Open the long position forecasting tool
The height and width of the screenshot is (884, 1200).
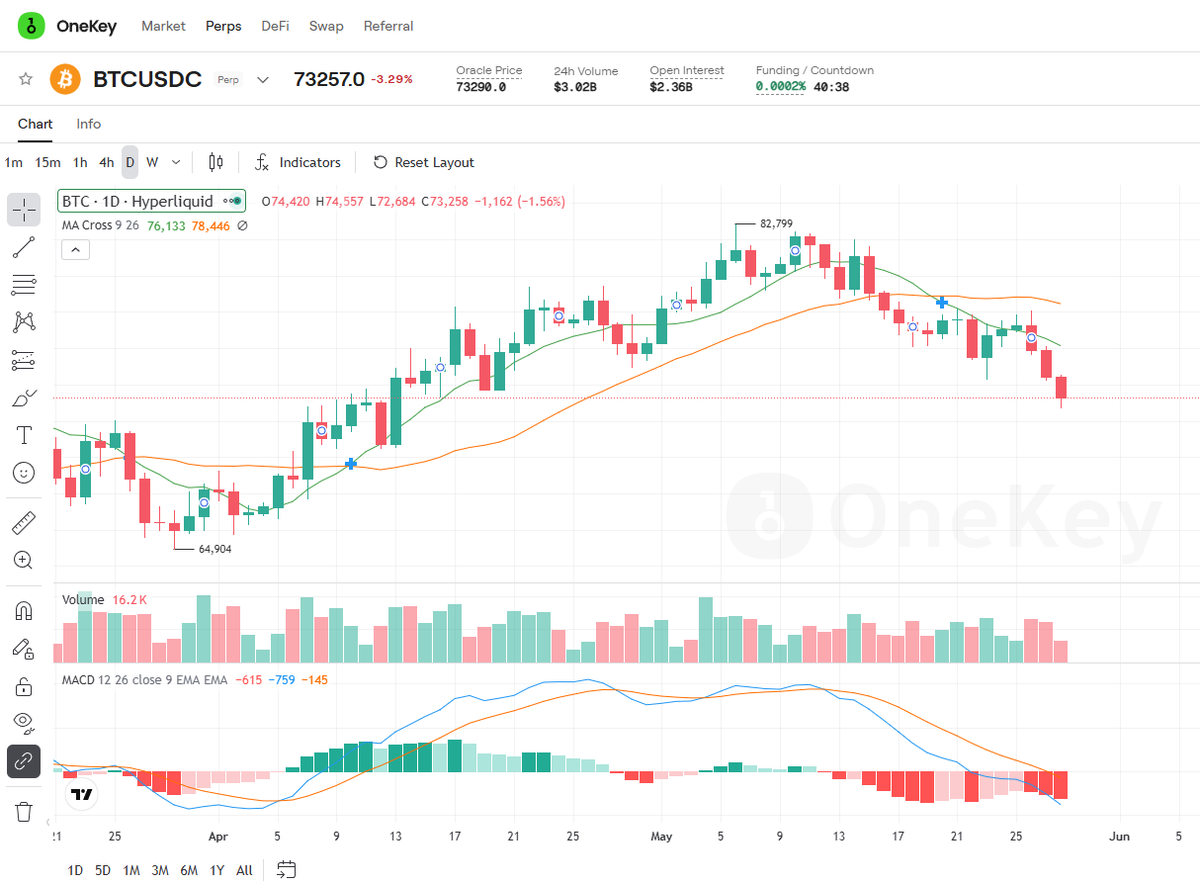(x=24, y=360)
